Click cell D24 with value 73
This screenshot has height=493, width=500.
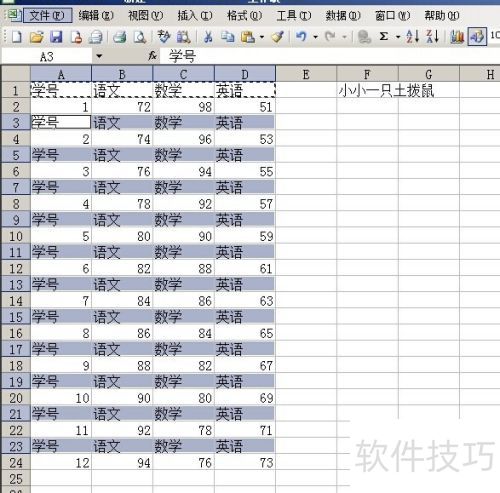(x=245, y=463)
